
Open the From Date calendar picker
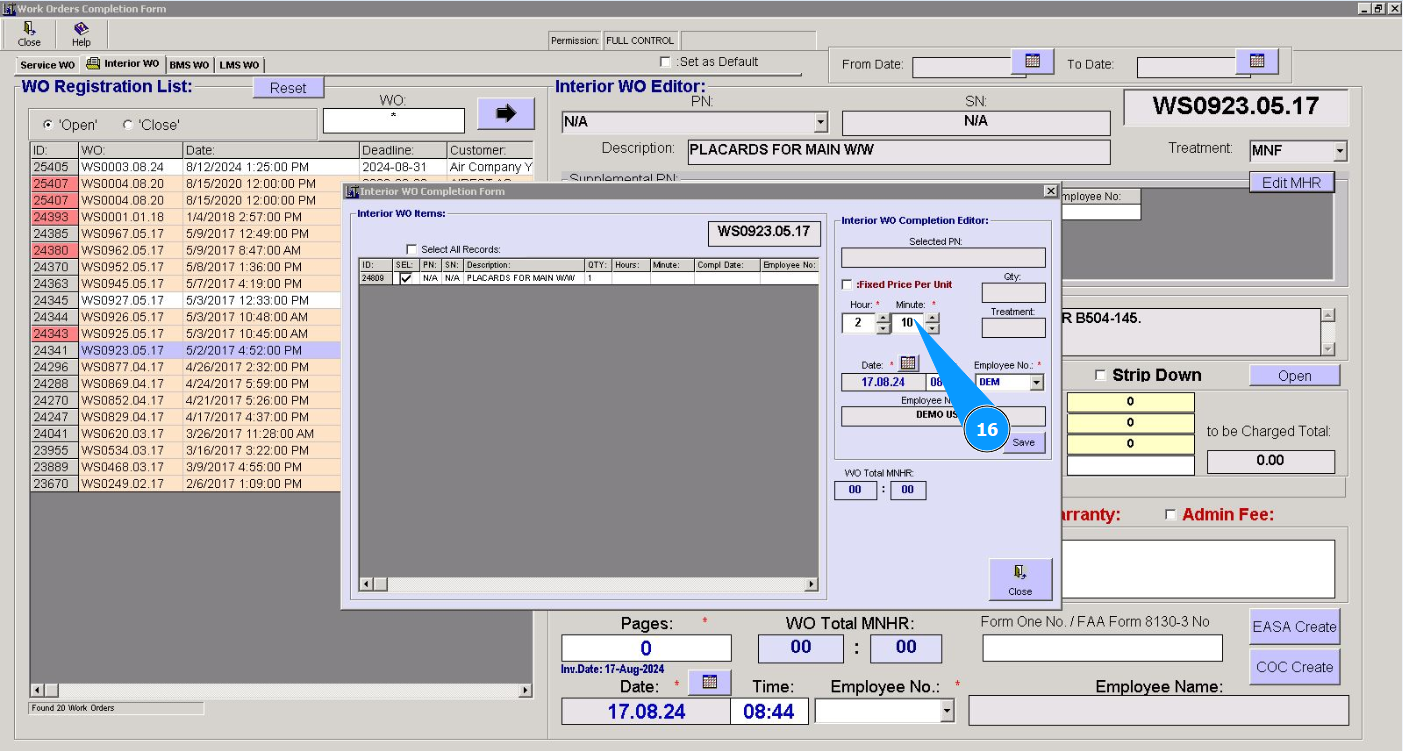click(1033, 62)
